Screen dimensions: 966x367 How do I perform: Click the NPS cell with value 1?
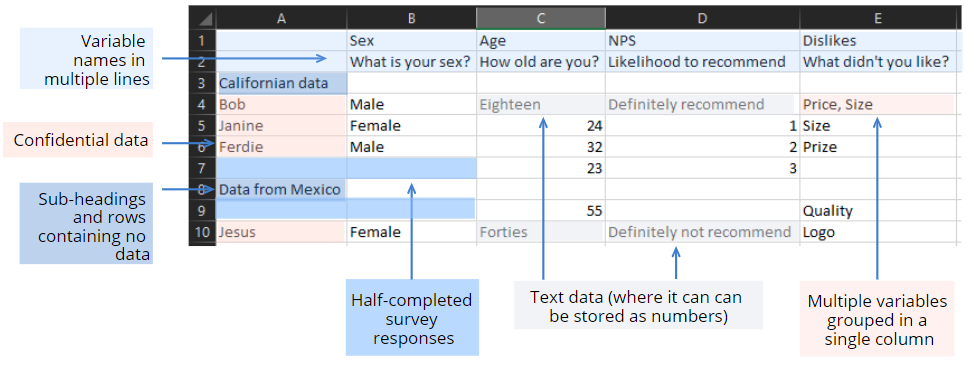(702, 126)
